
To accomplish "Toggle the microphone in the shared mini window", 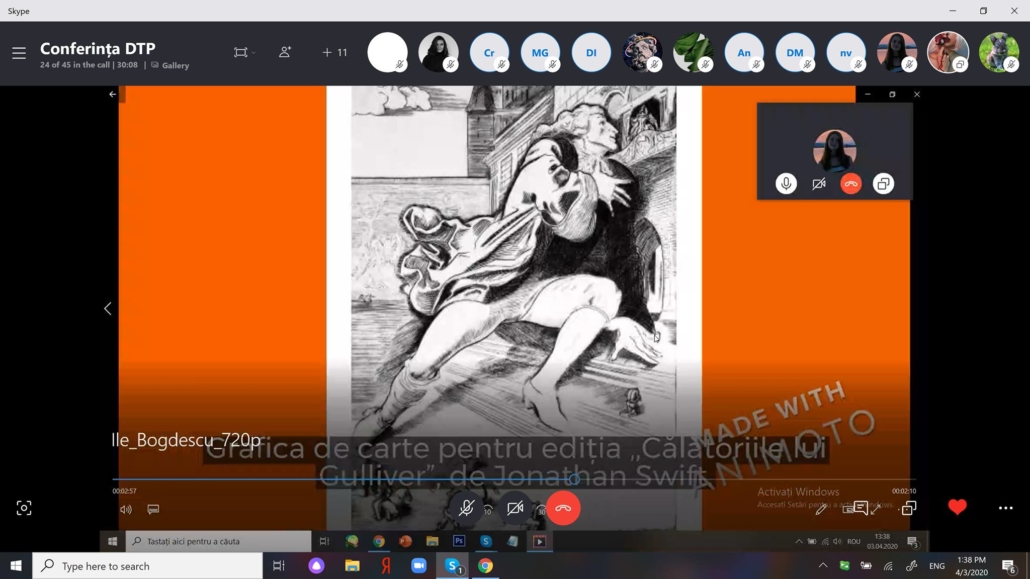I will coord(786,184).
